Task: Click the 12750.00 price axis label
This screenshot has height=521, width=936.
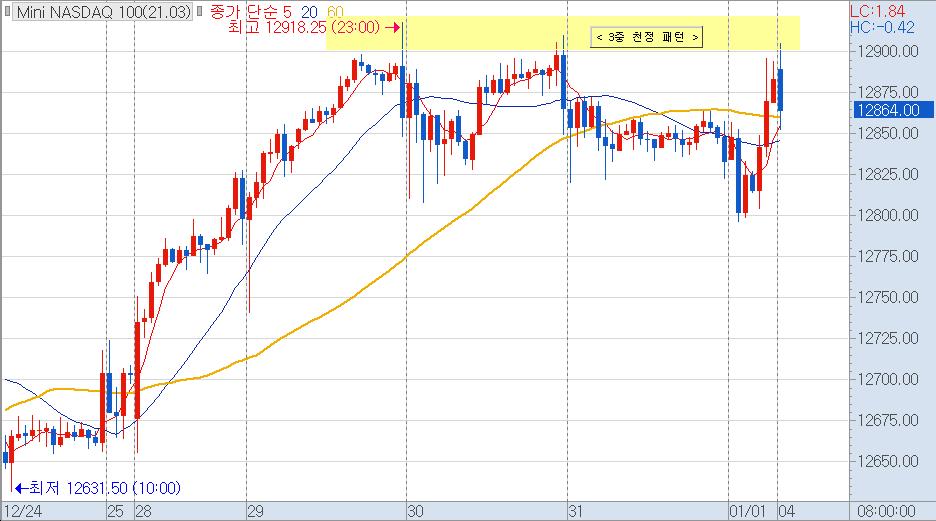Action: (888, 297)
